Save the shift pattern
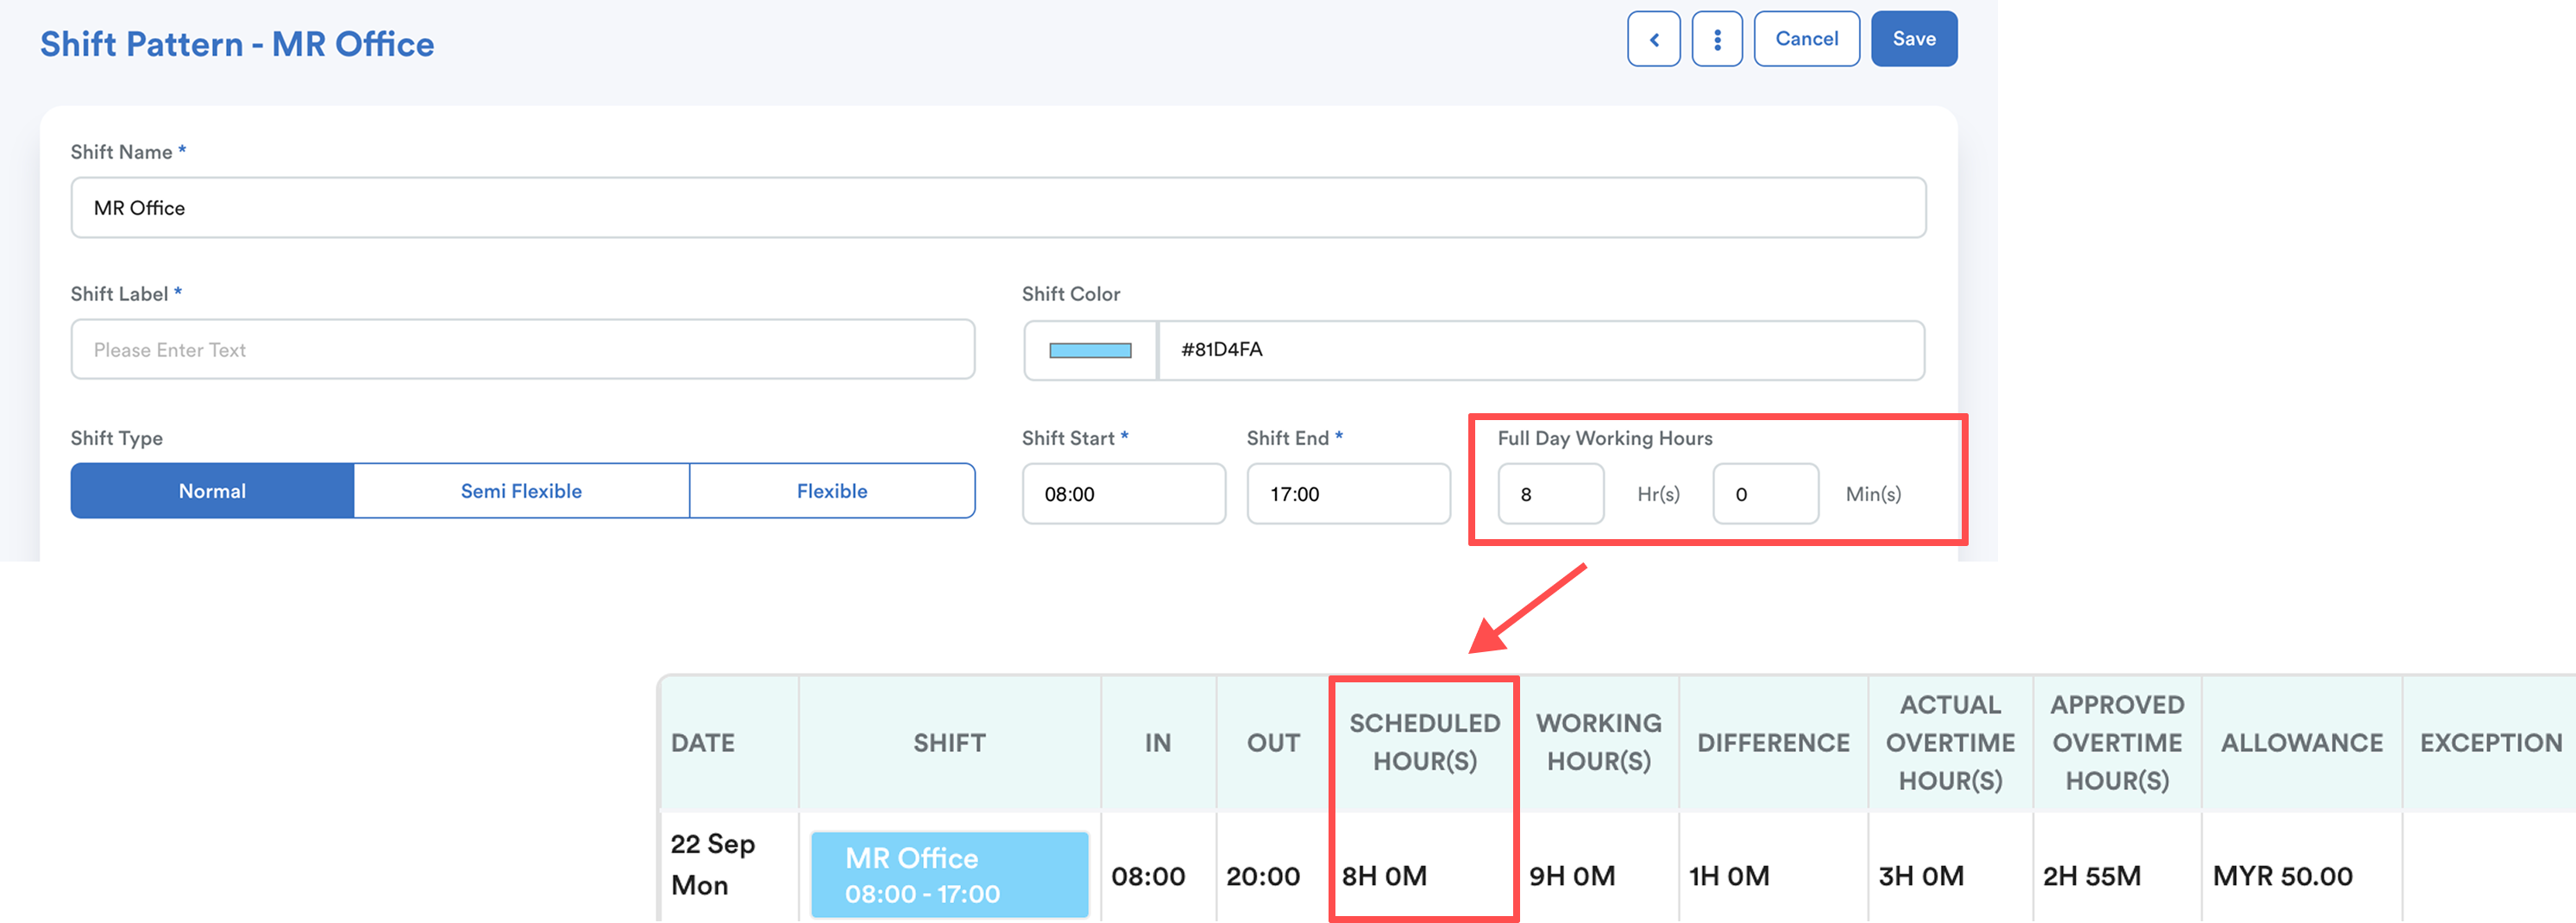This screenshot has width=2576, height=923. (1913, 39)
